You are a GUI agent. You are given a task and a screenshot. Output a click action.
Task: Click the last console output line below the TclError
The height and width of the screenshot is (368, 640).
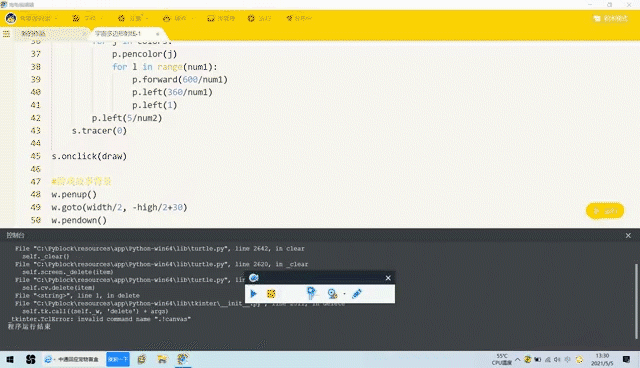tap(29, 327)
